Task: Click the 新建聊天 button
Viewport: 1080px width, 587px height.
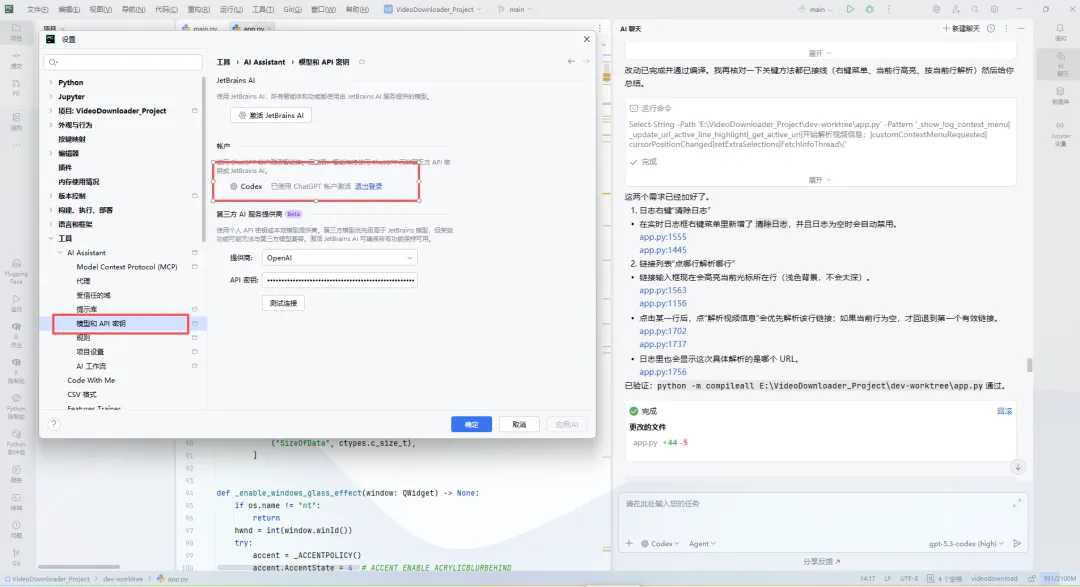Action: (961, 28)
